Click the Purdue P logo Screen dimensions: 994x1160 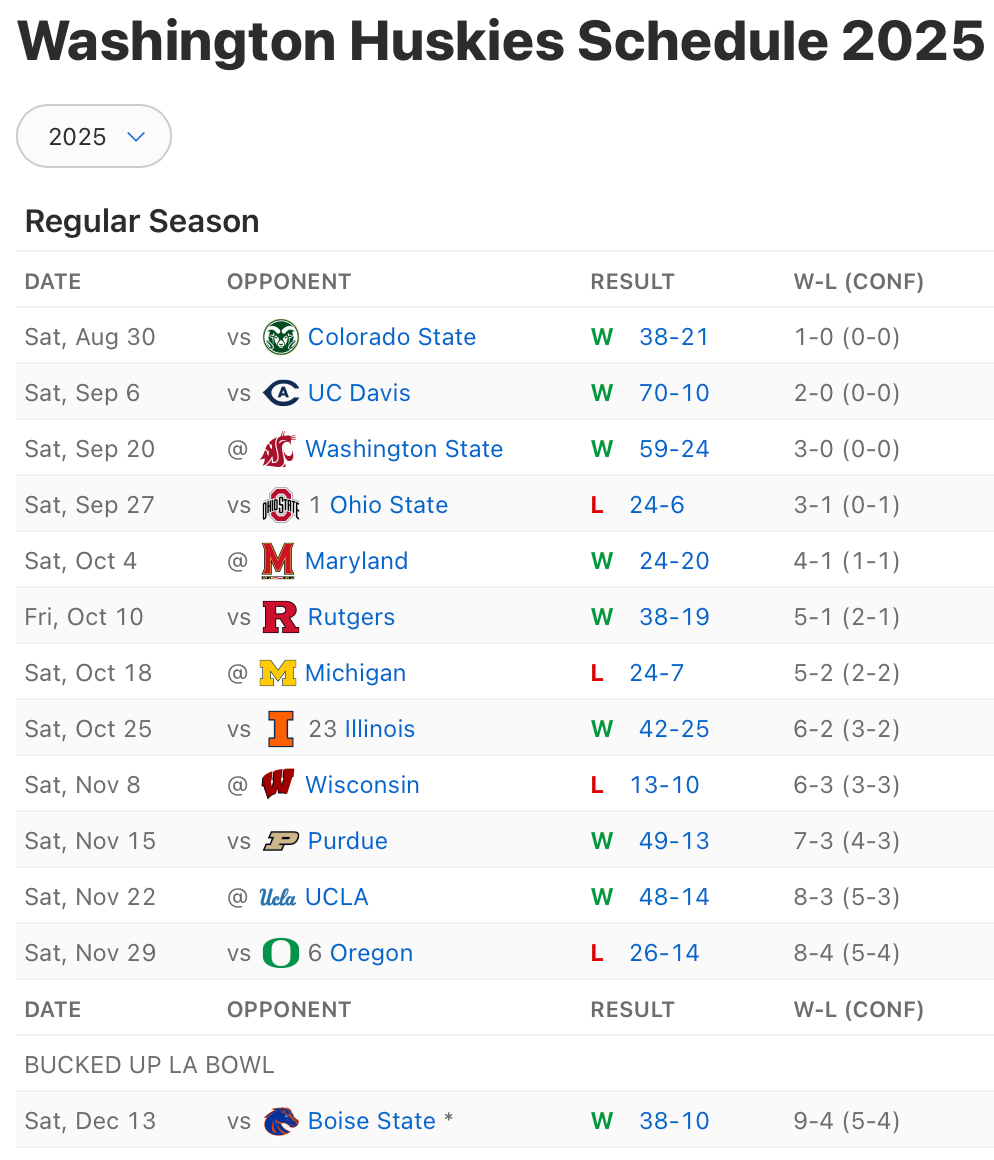[281, 841]
